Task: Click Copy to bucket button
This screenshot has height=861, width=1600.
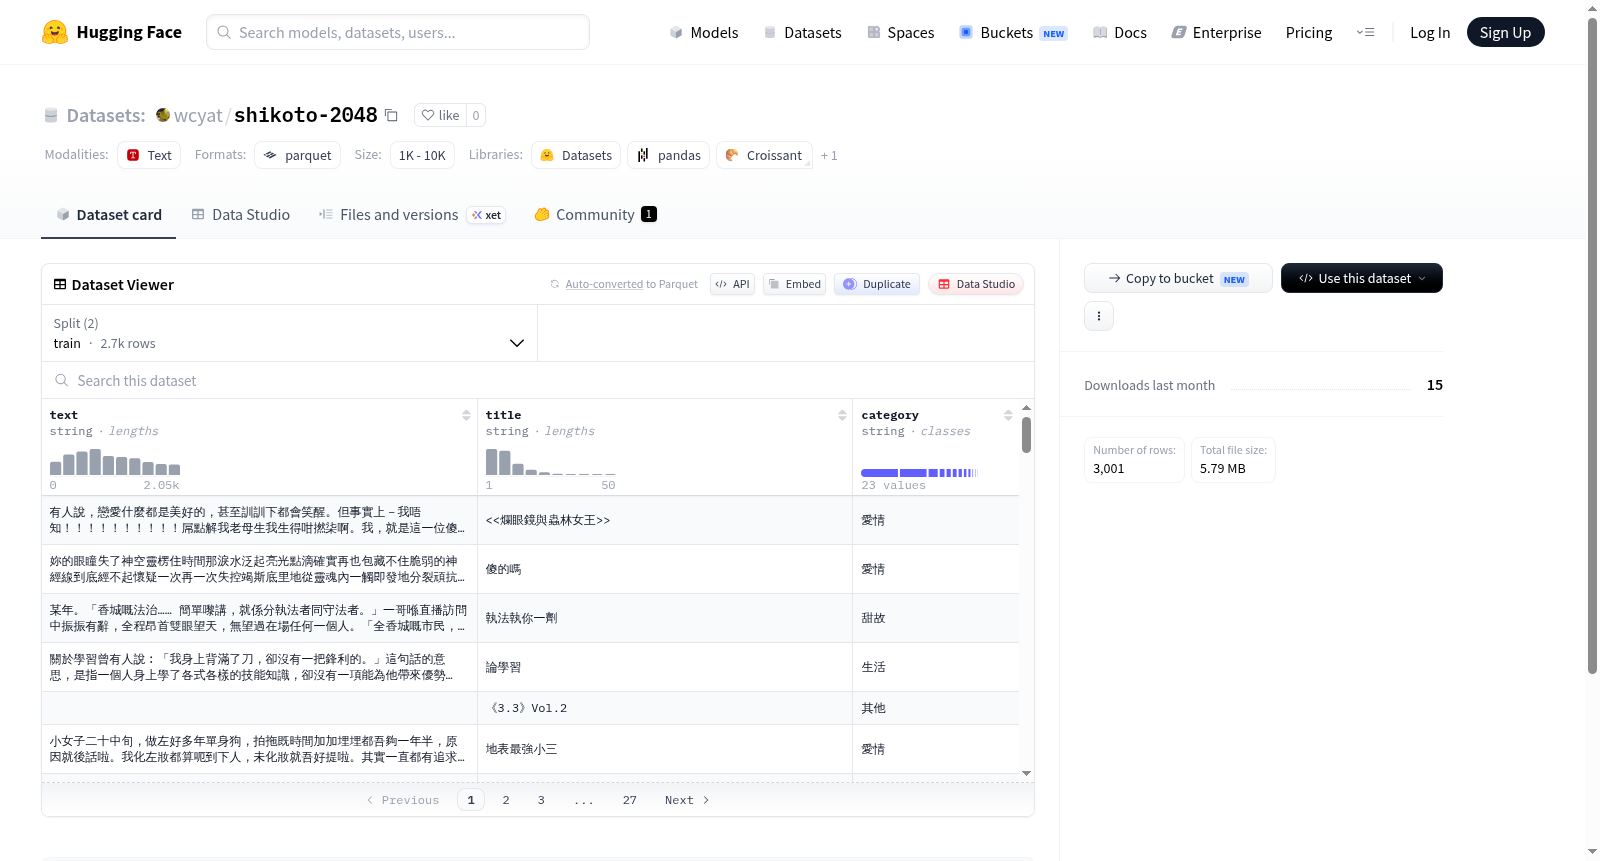Action: coord(1178,278)
